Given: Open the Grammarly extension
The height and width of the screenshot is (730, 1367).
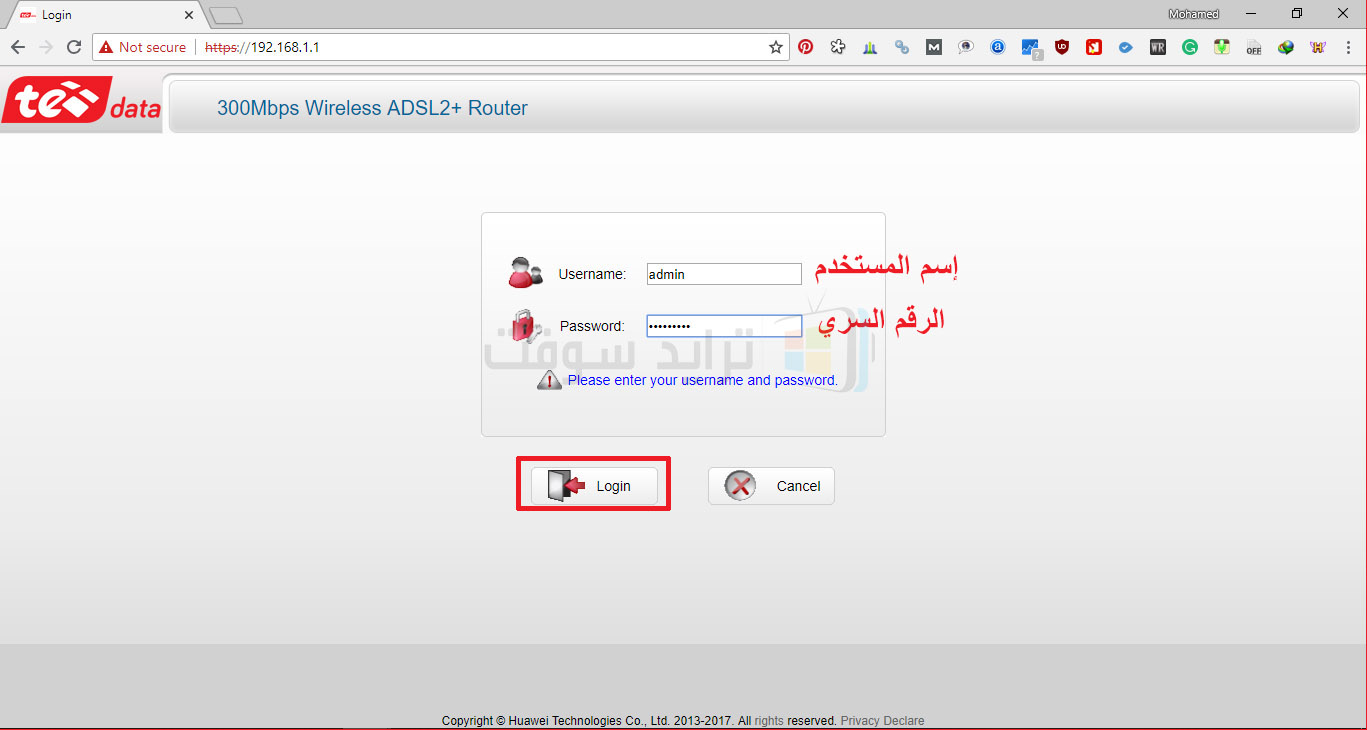Looking at the screenshot, I should tap(1190, 47).
